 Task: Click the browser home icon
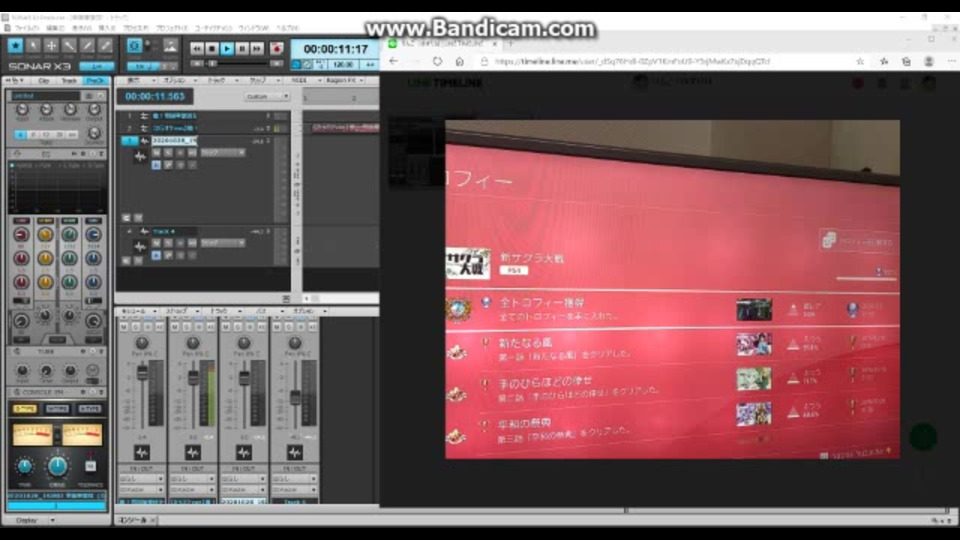[459, 61]
